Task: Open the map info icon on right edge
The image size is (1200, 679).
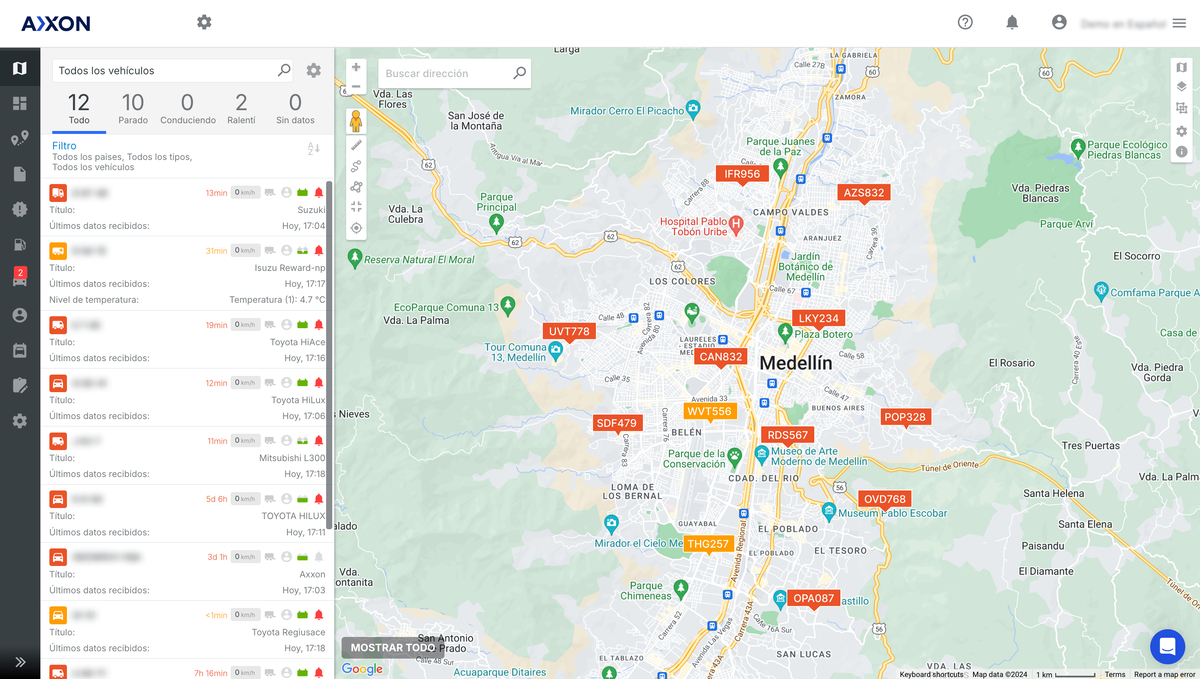Action: 1181,152
